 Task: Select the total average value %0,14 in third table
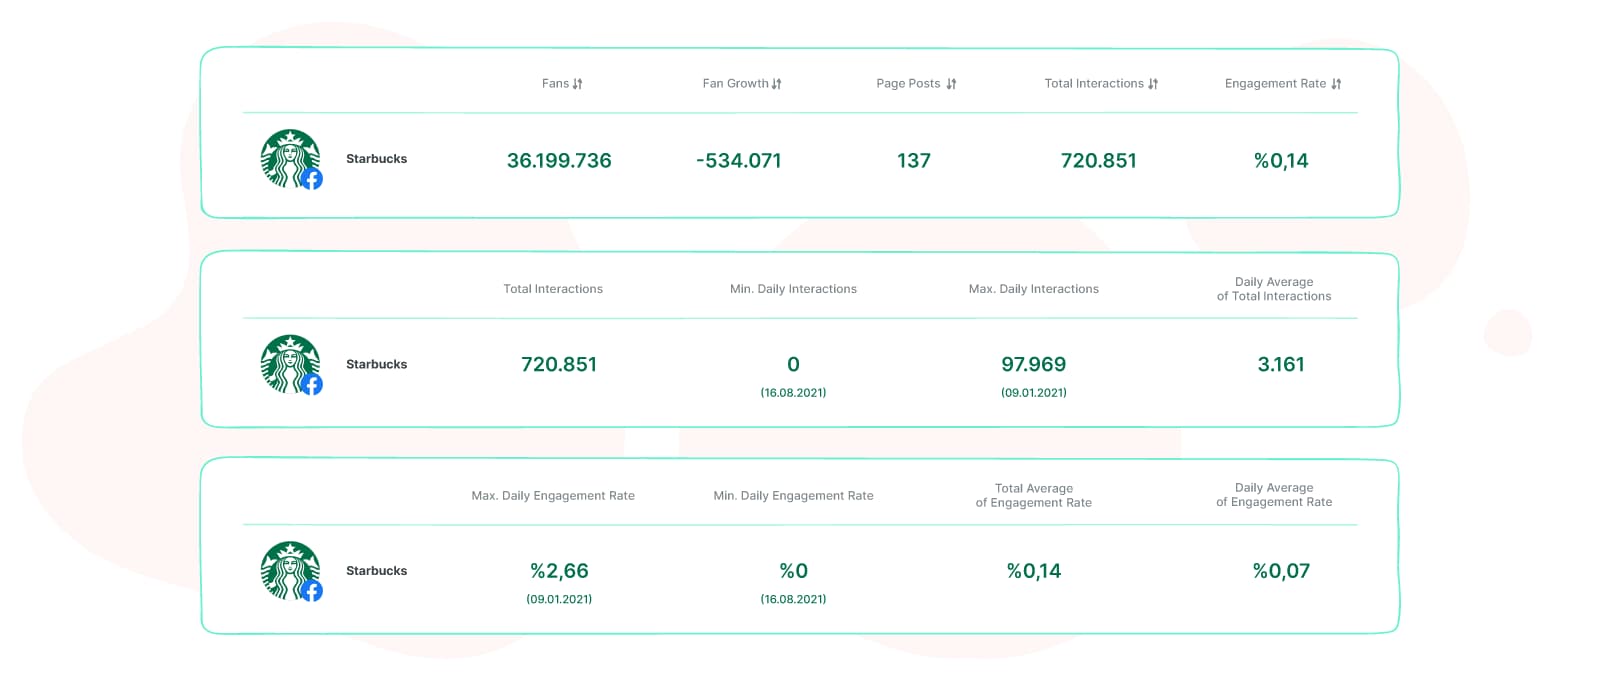coord(1034,571)
